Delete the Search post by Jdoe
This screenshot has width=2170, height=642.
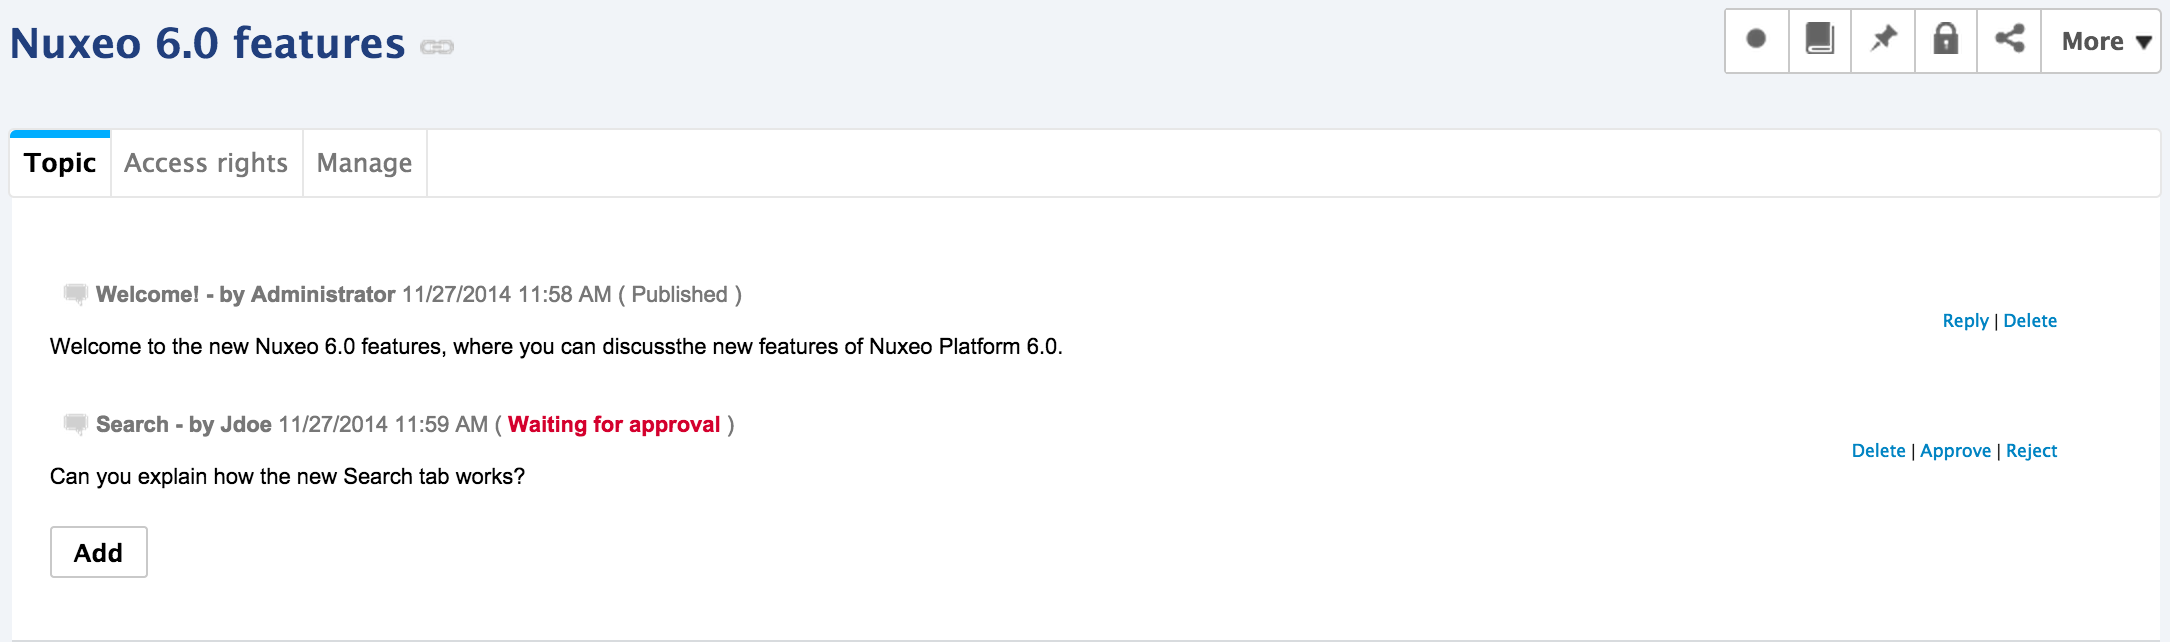pyautogui.click(x=1878, y=451)
